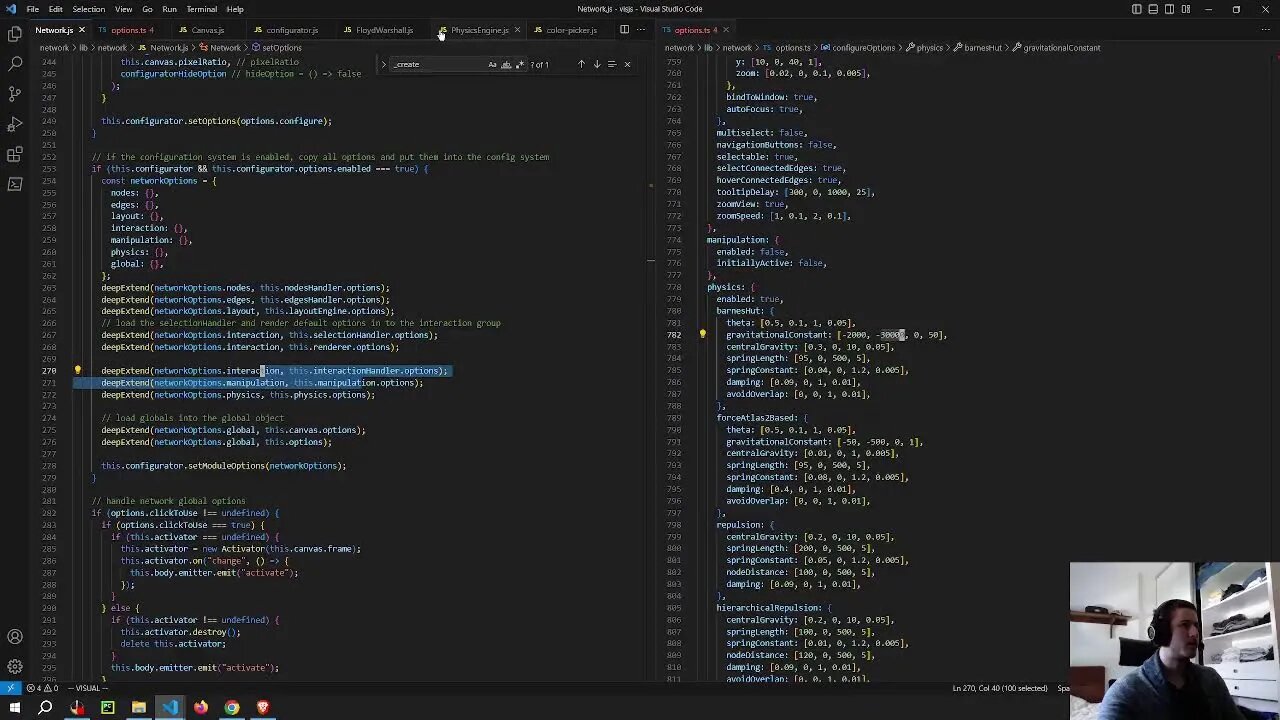Viewport: 1280px width, 720px height.
Task: Switch to the left group's options.ts tab
Action: click(128, 30)
